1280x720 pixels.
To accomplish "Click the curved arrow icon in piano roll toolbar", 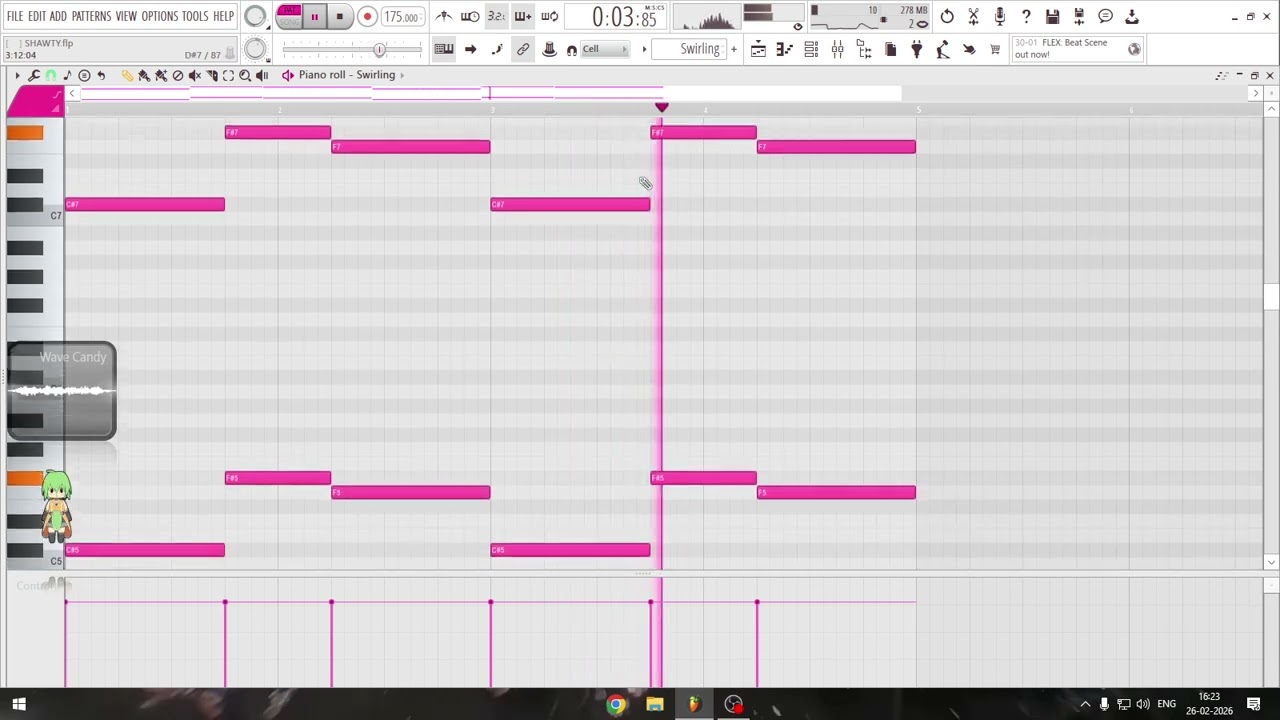I will pos(102,75).
